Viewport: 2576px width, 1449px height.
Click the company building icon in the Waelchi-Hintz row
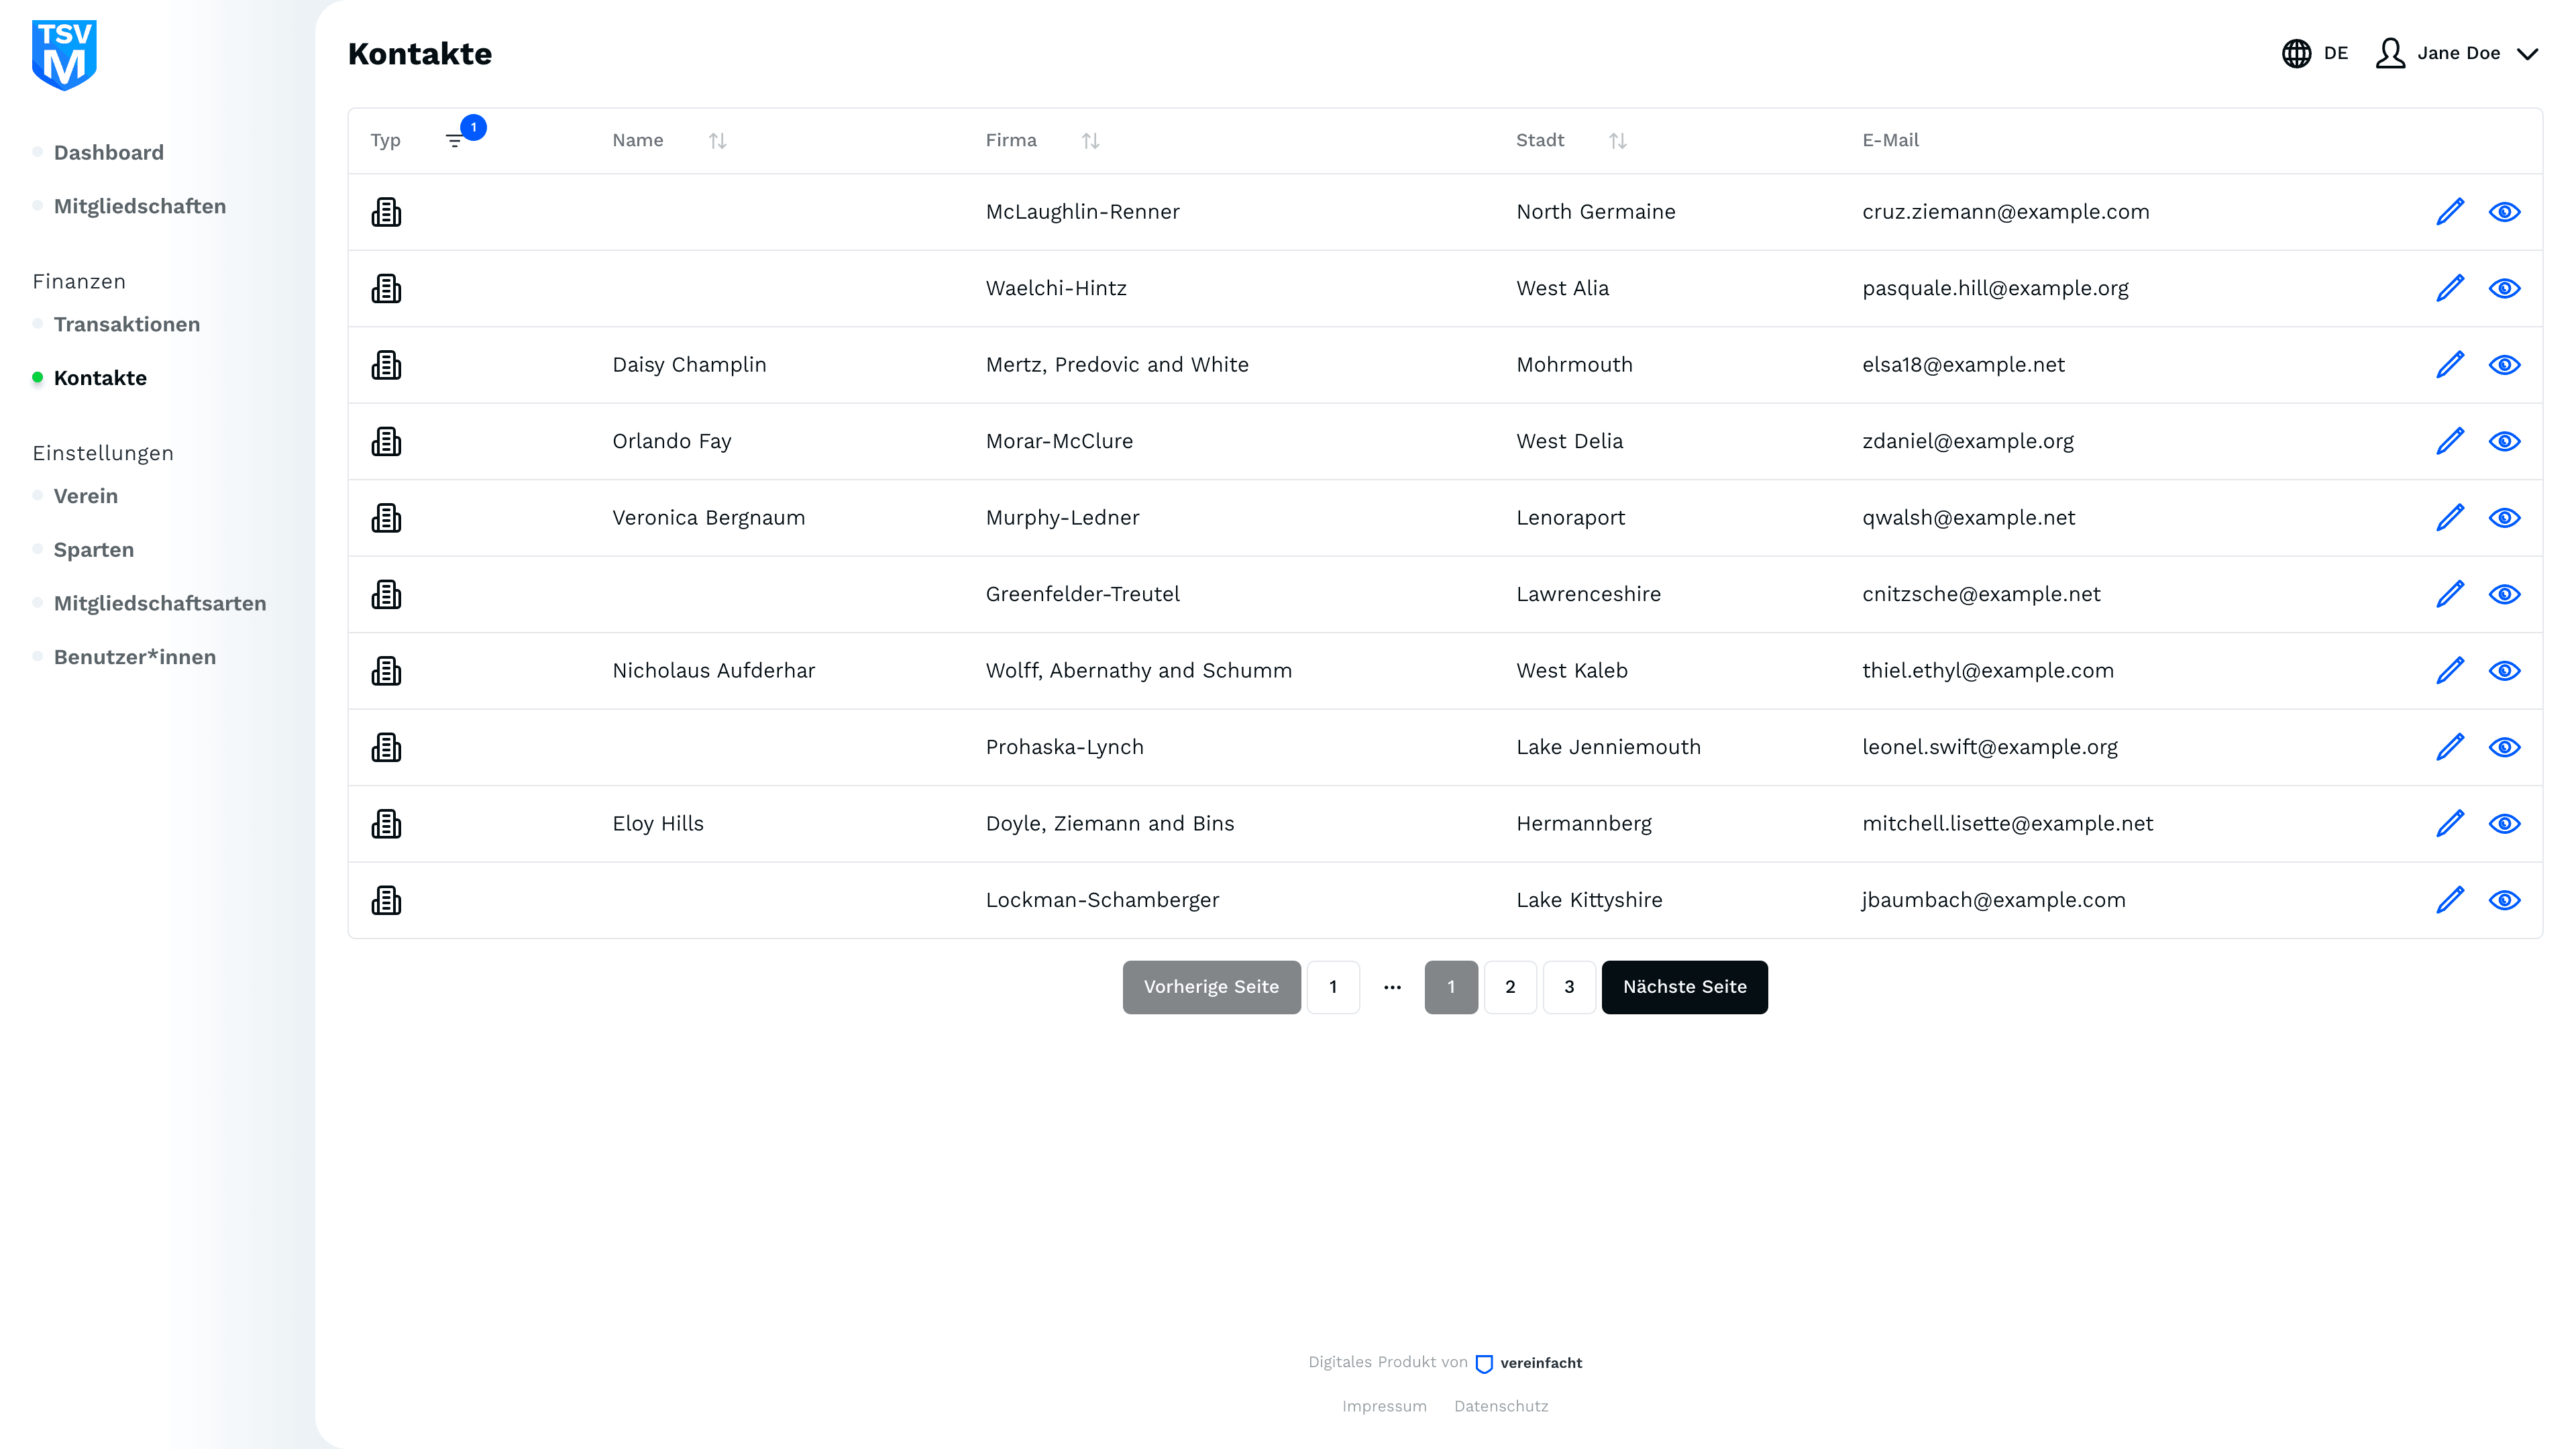tap(386, 289)
